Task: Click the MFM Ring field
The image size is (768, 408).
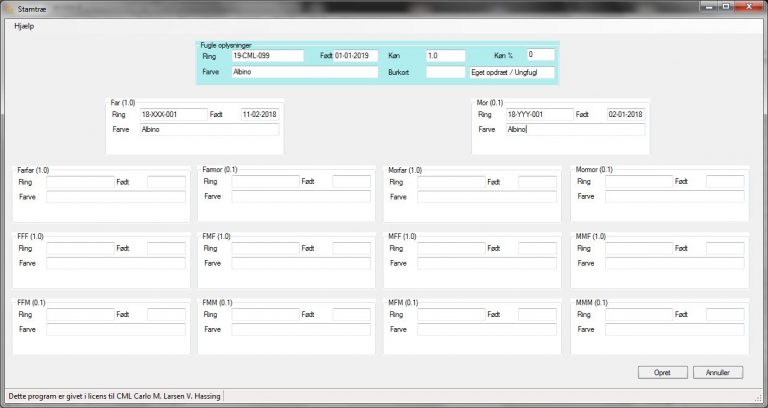Action: (x=452, y=314)
